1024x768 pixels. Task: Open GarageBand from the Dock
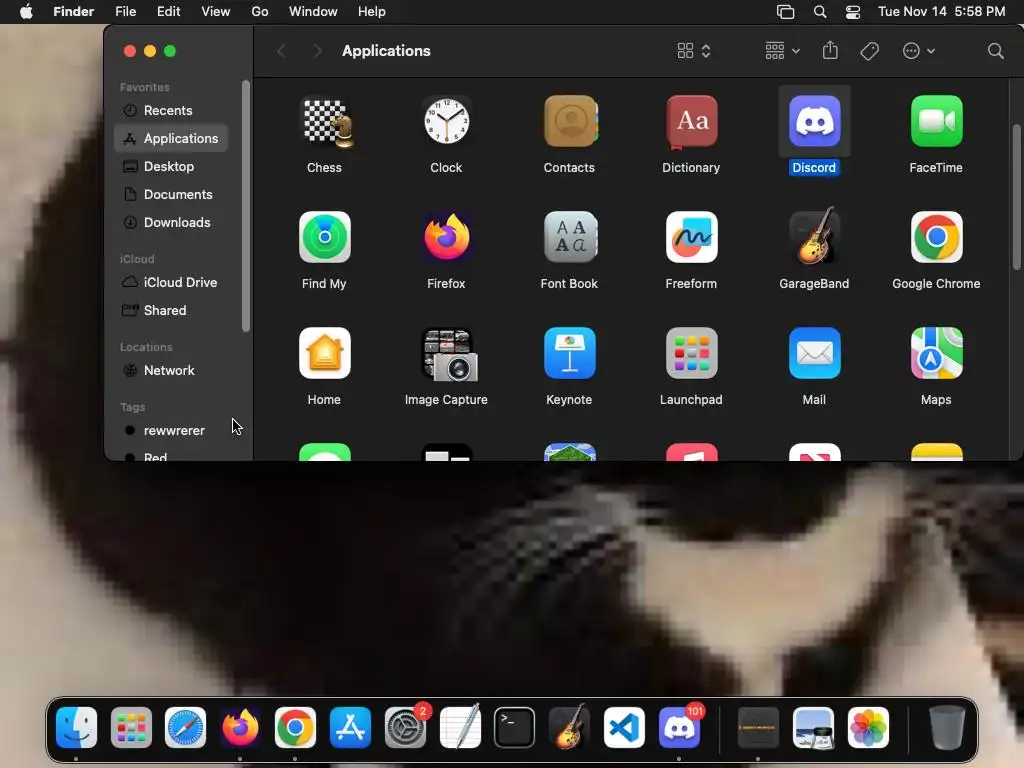pyautogui.click(x=569, y=726)
